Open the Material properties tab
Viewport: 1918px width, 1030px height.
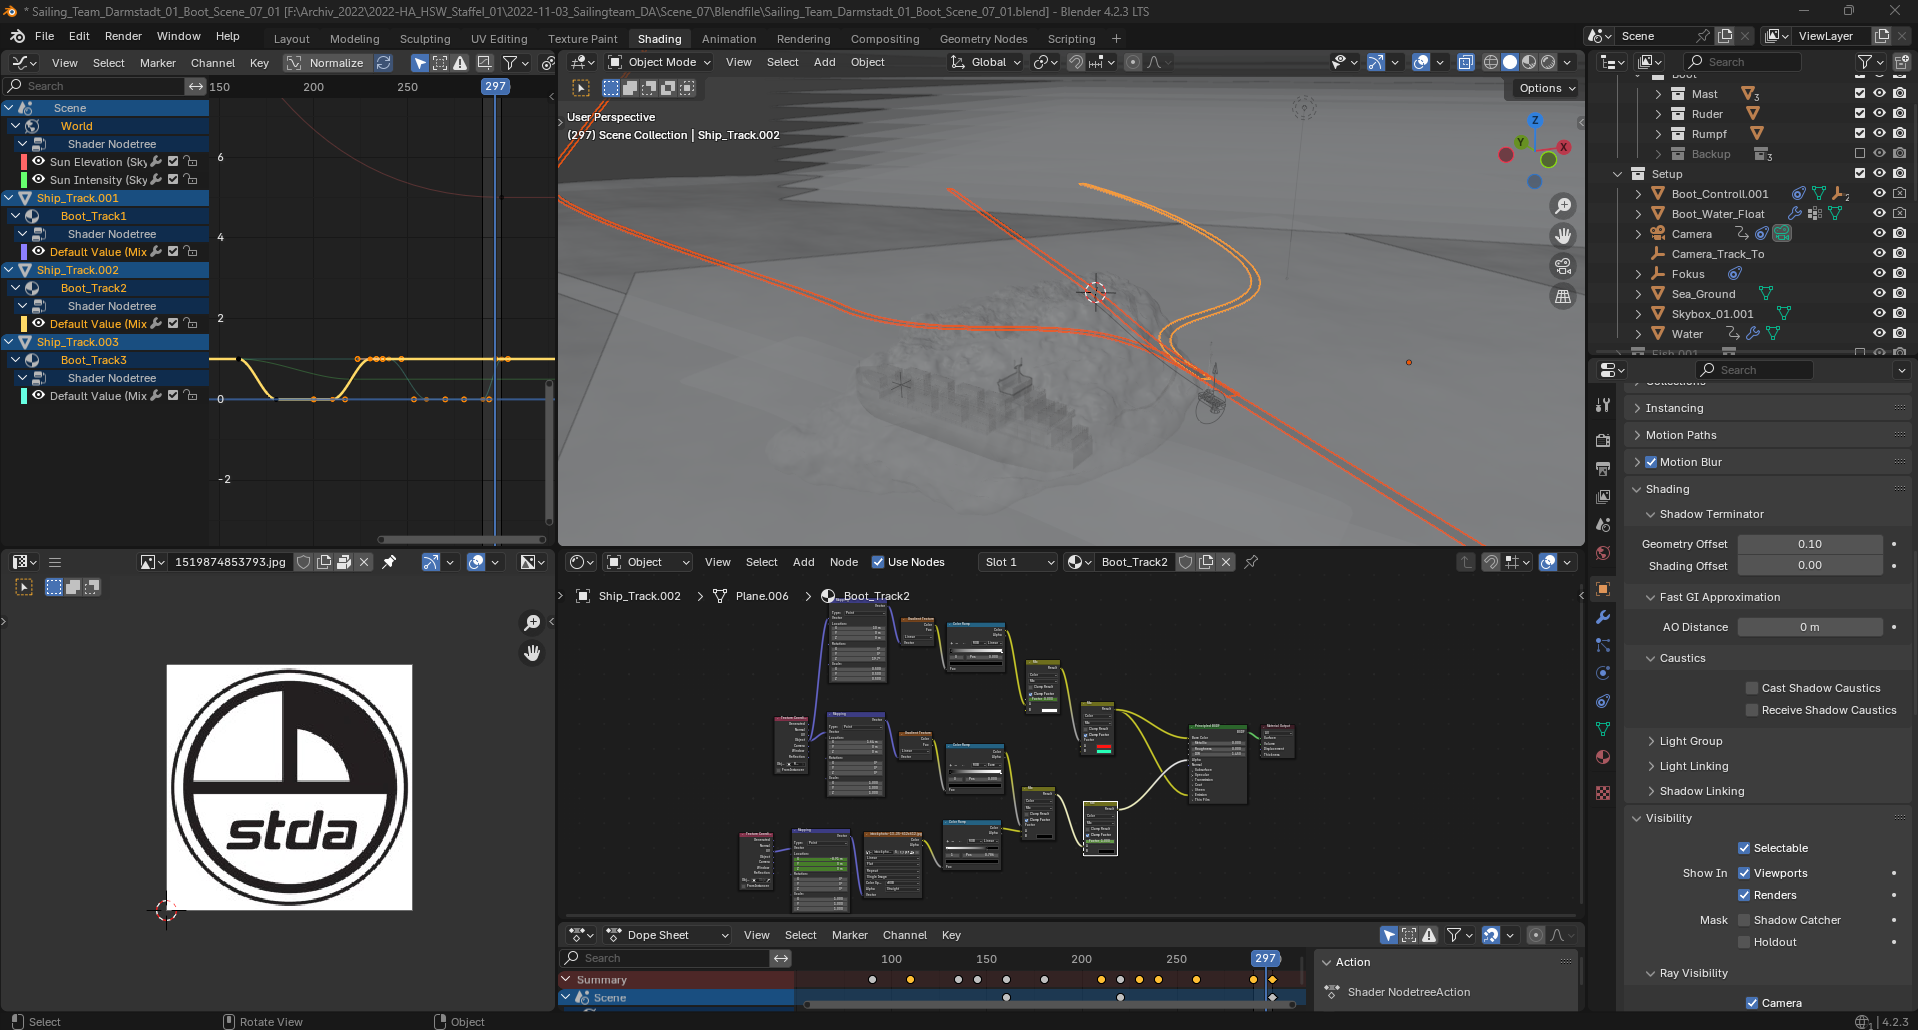1603,757
